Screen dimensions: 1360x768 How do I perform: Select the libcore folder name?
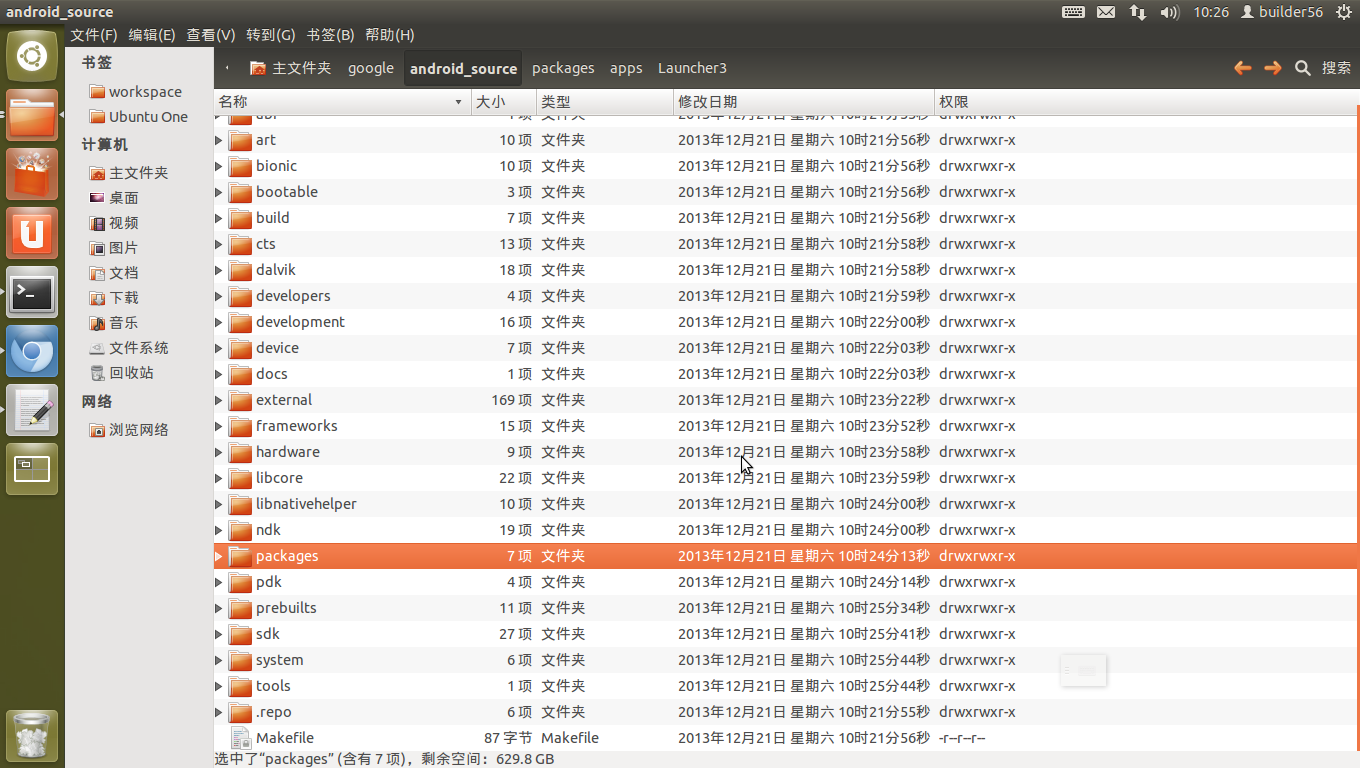pos(279,478)
